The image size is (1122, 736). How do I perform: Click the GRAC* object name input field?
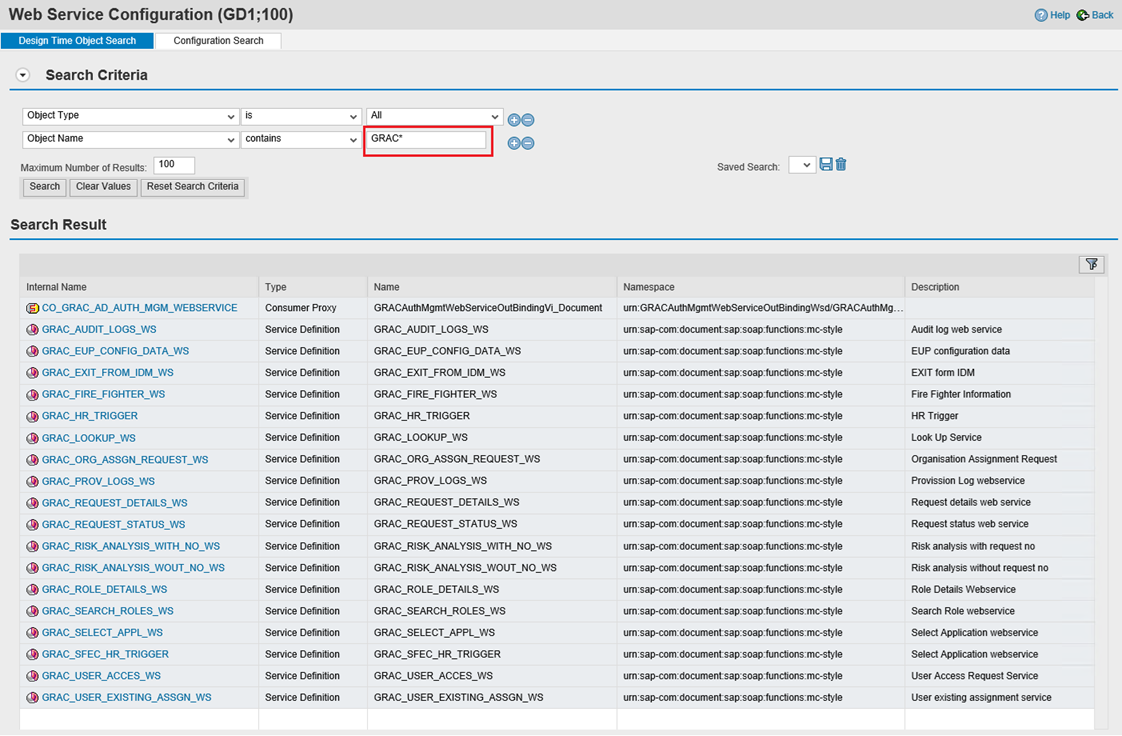click(x=427, y=139)
